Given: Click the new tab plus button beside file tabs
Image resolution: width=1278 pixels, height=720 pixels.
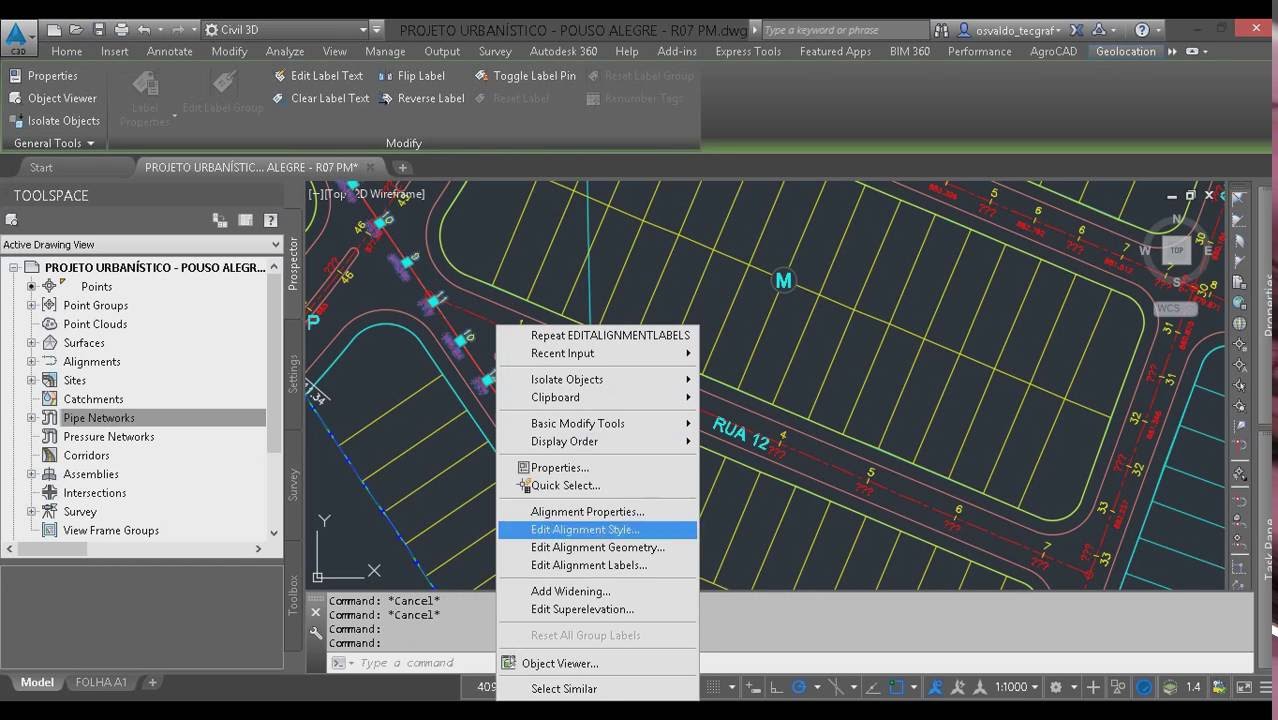Looking at the screenshot, I should [402, 167].
